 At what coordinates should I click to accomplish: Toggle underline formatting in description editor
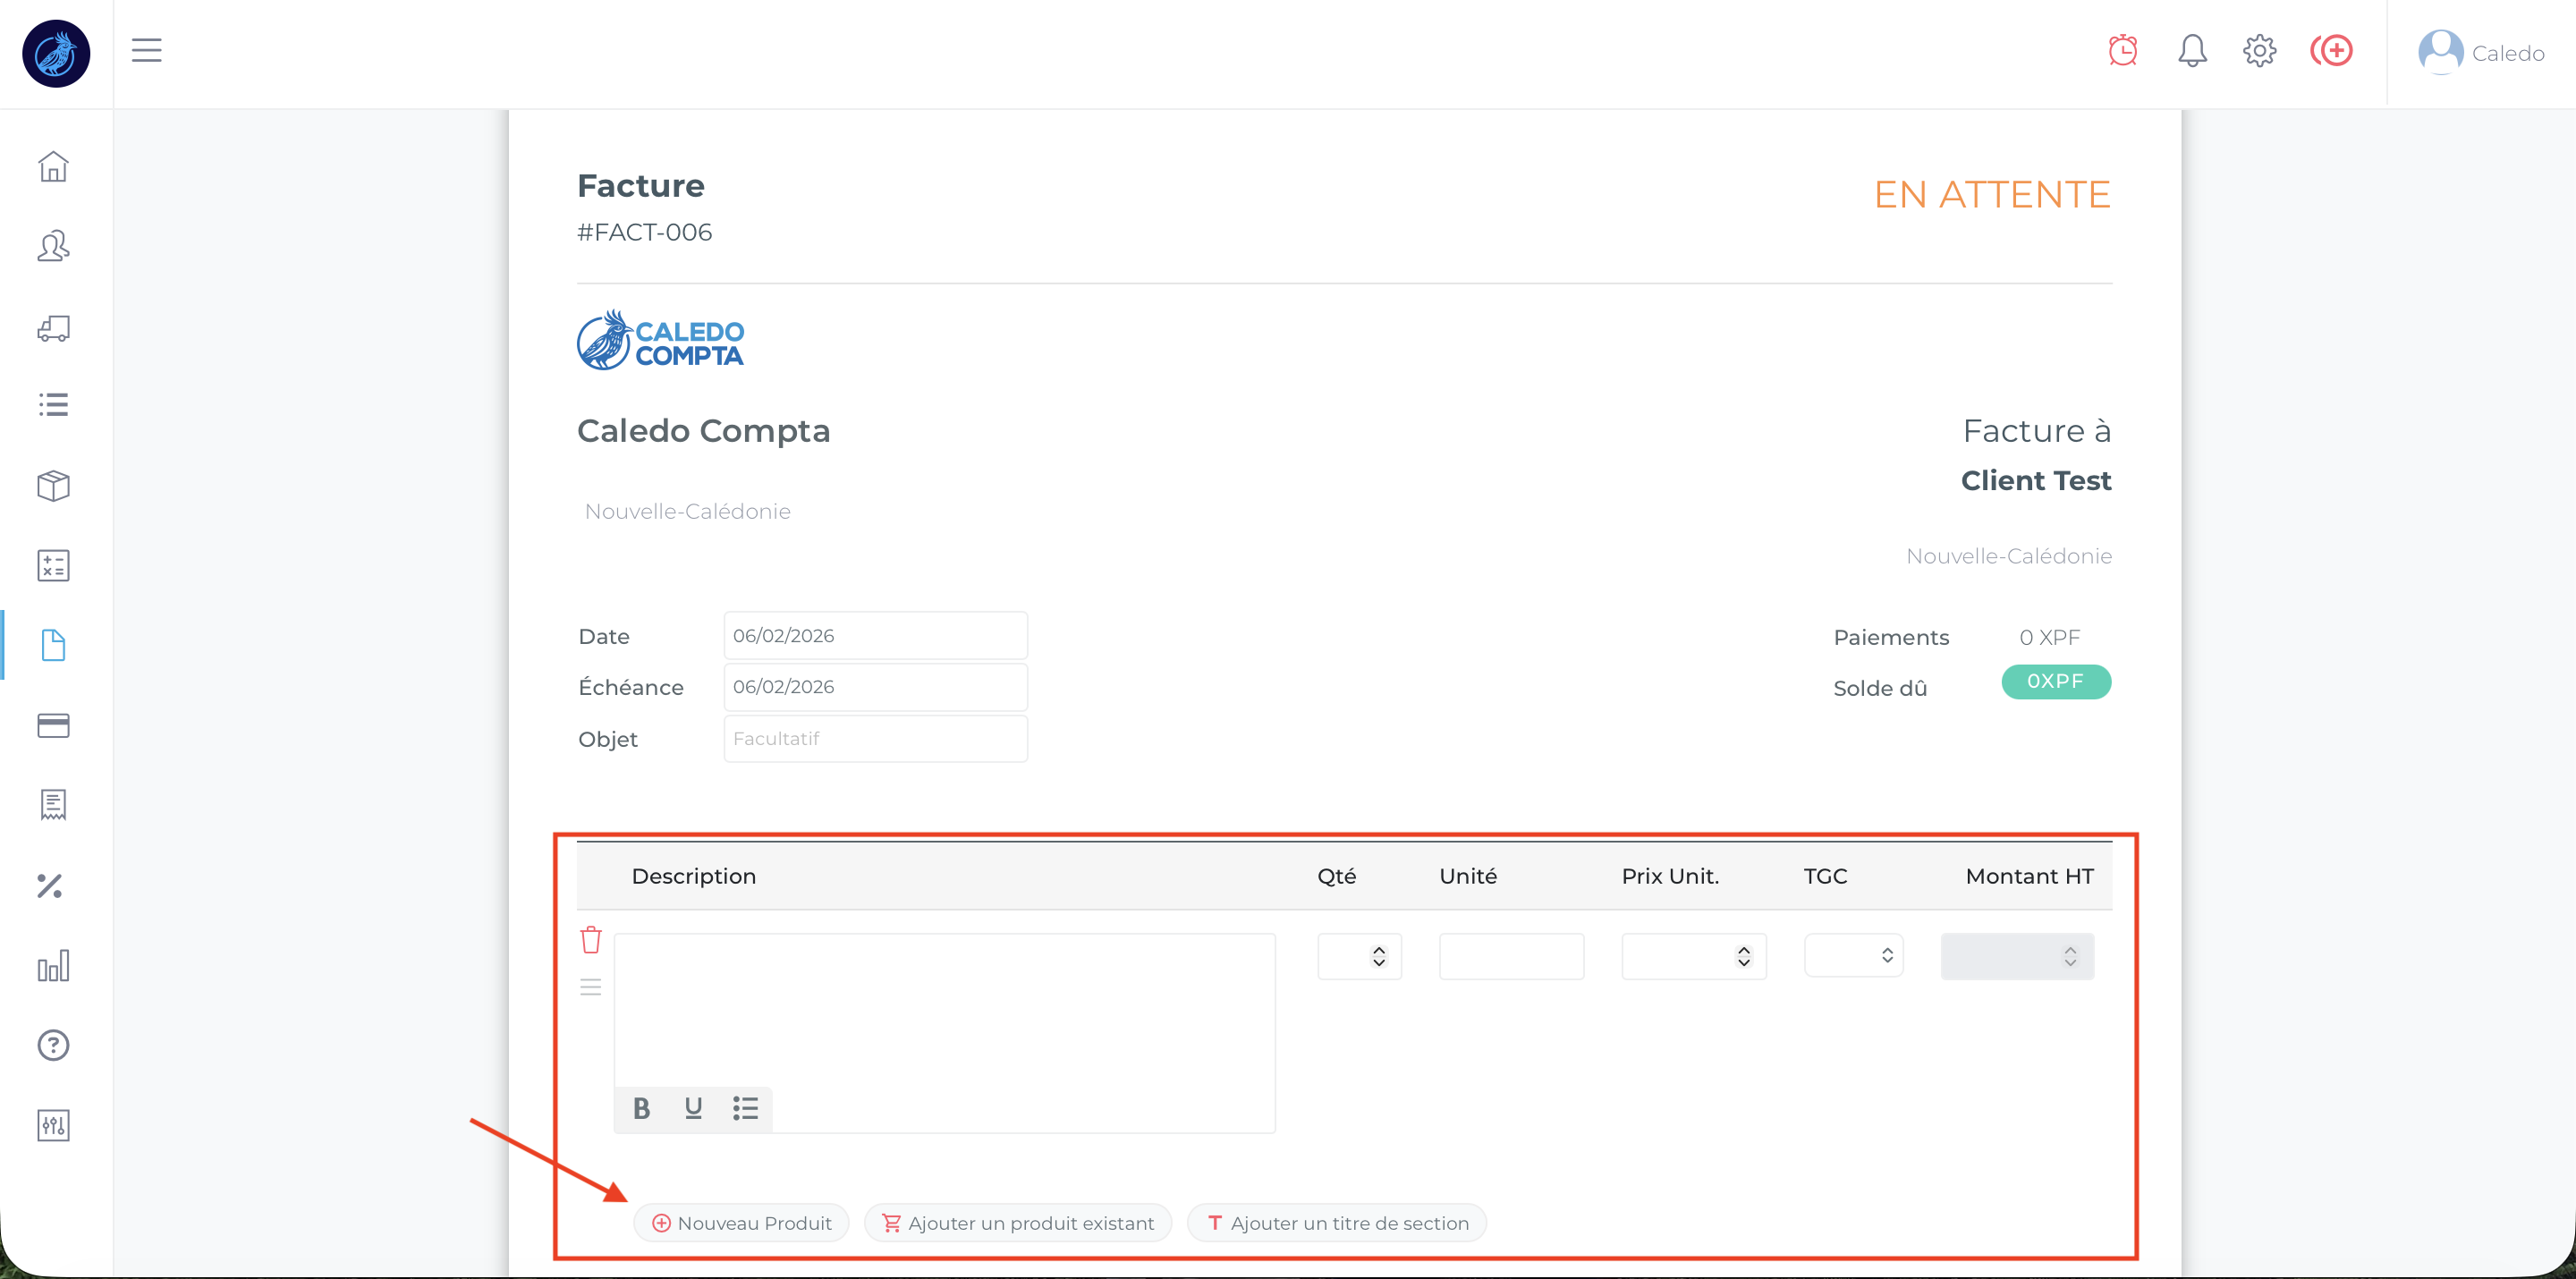(x=693, y=1108)
